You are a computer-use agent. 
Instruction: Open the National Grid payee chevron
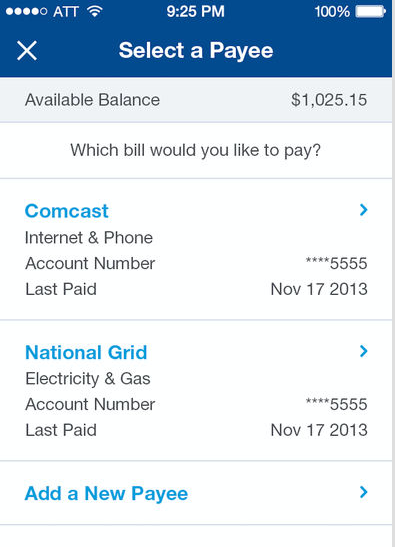point(363,351)
